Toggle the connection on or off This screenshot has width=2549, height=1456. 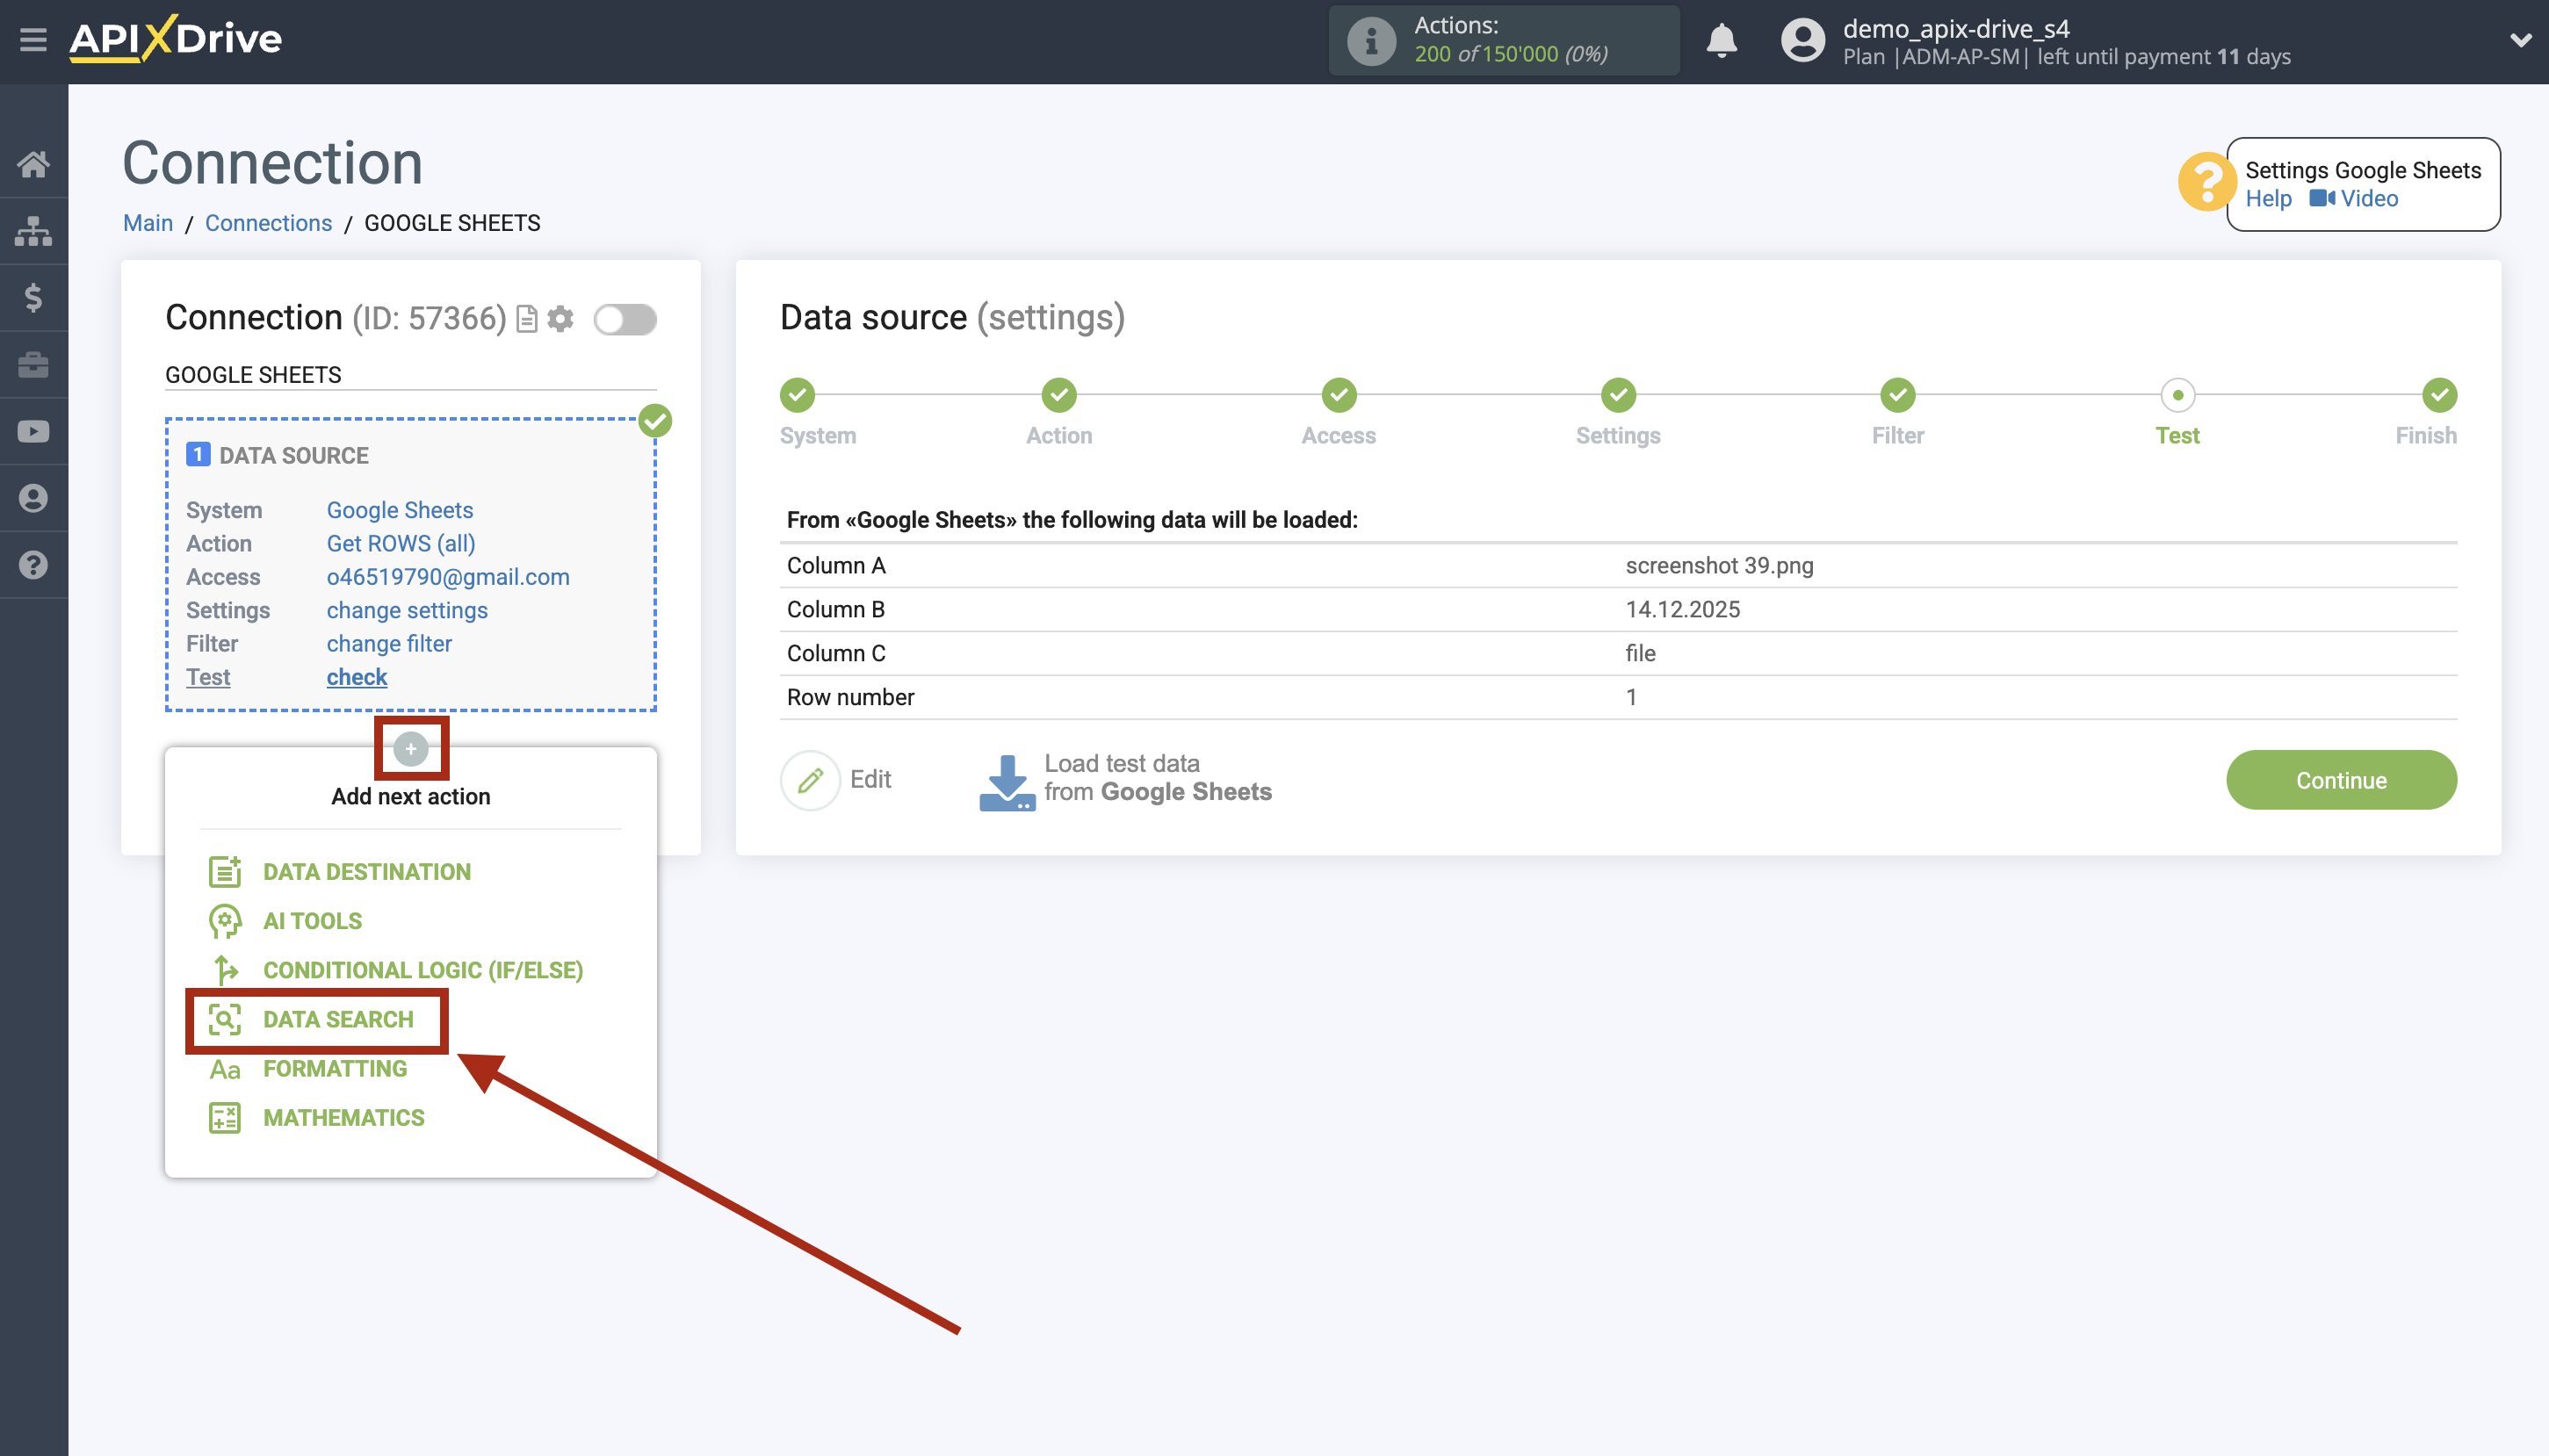click(x=626, y=318)
